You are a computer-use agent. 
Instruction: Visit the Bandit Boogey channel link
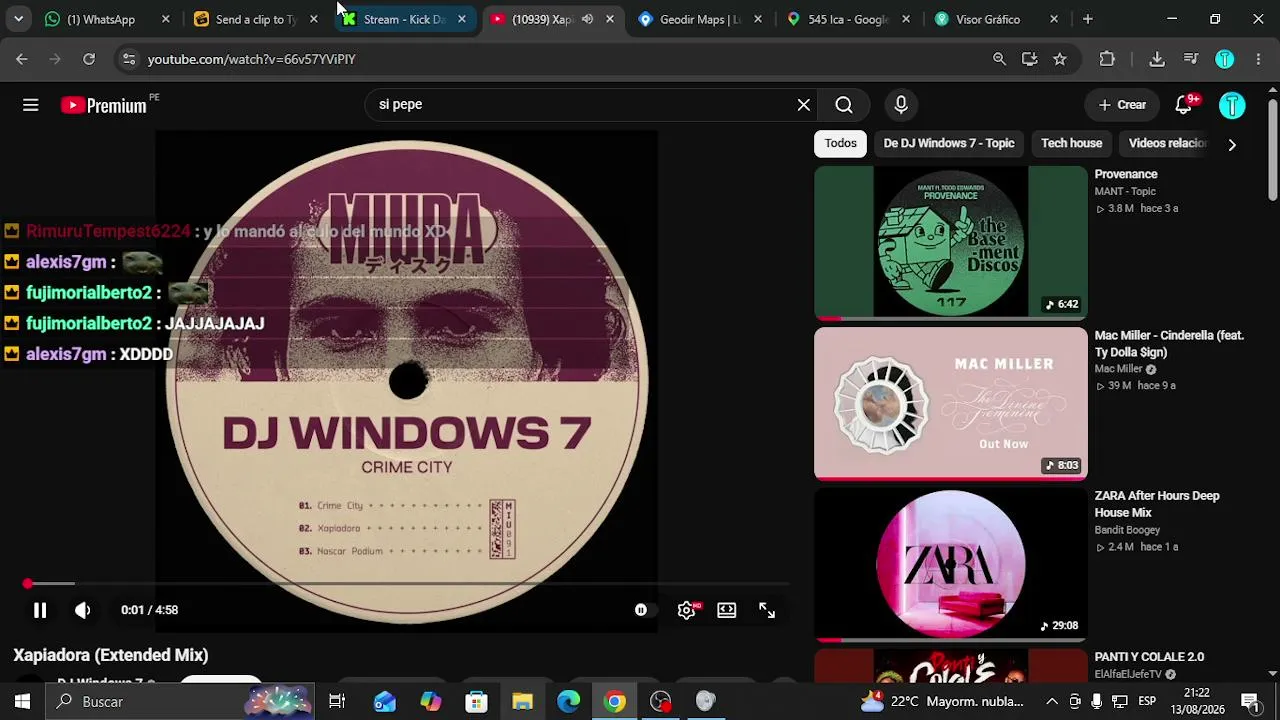pos(1127,530)
